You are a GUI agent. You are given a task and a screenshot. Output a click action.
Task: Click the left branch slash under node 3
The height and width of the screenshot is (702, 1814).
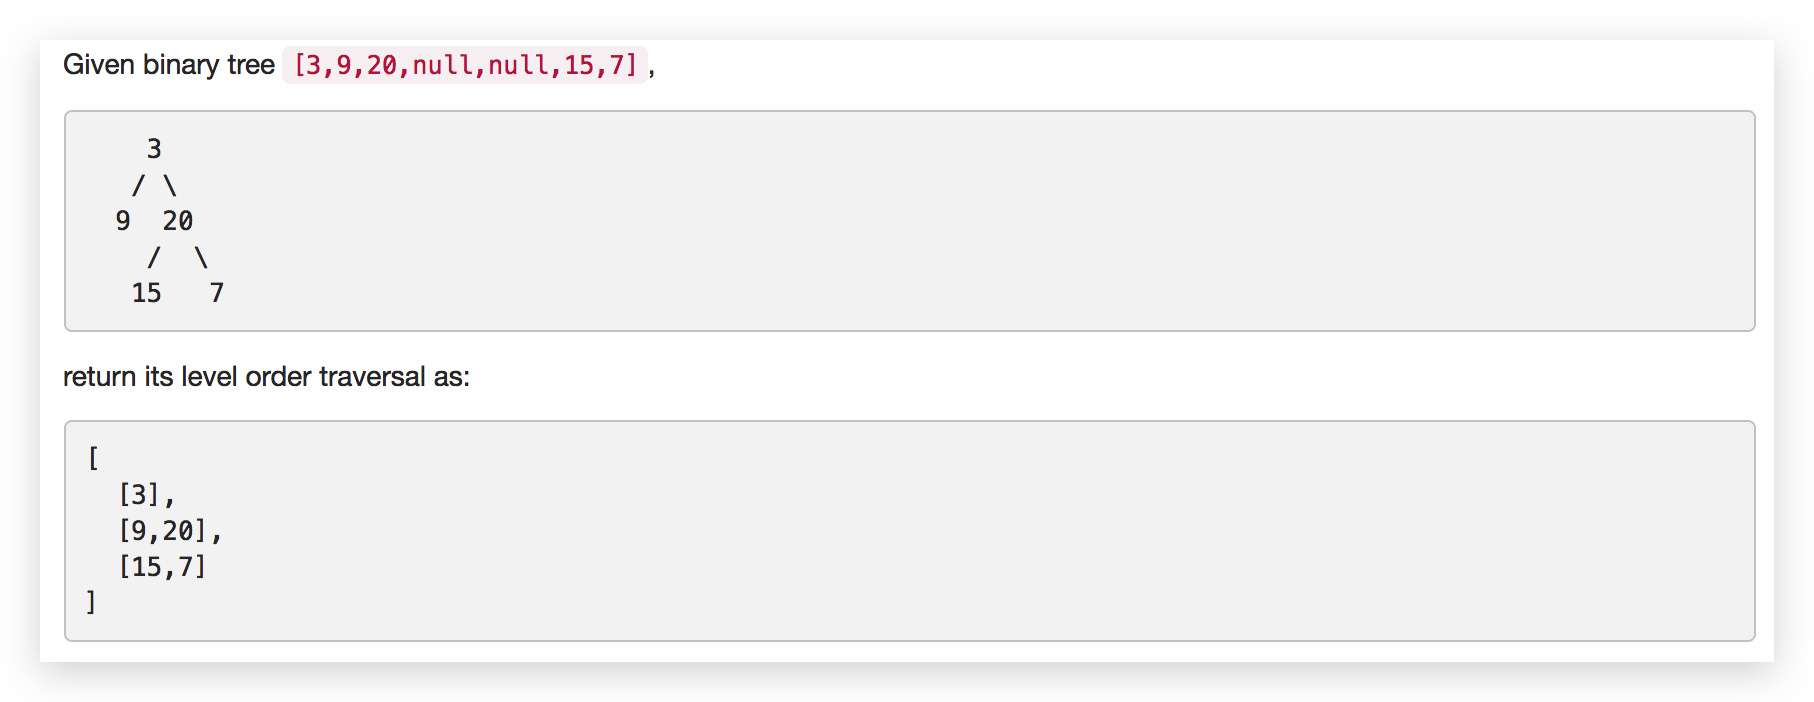[139, 185]
